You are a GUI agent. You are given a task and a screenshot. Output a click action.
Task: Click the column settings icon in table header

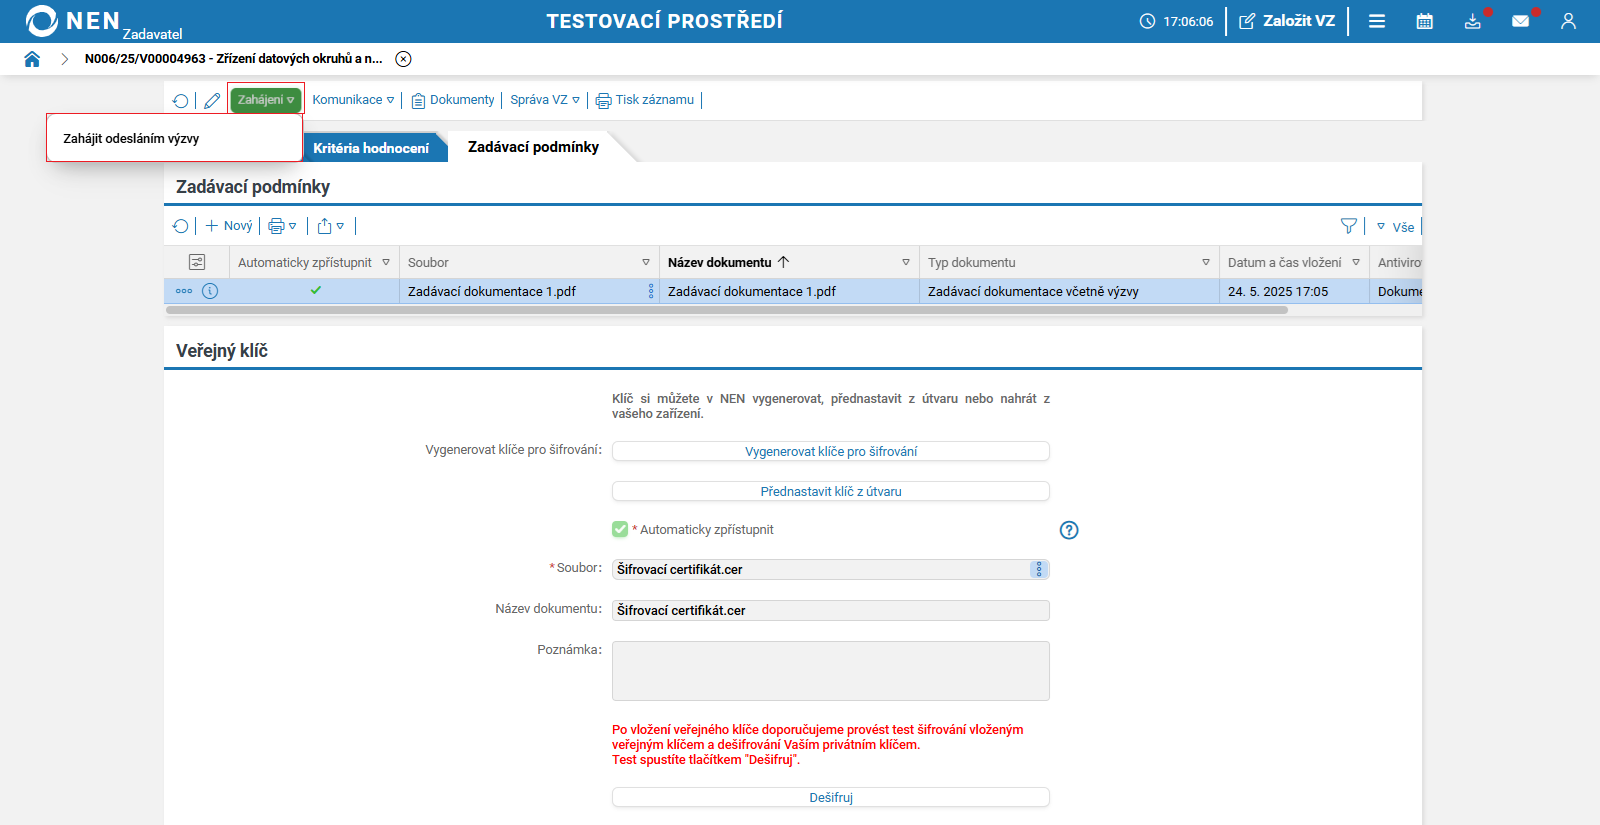click(x=197, y=262)
